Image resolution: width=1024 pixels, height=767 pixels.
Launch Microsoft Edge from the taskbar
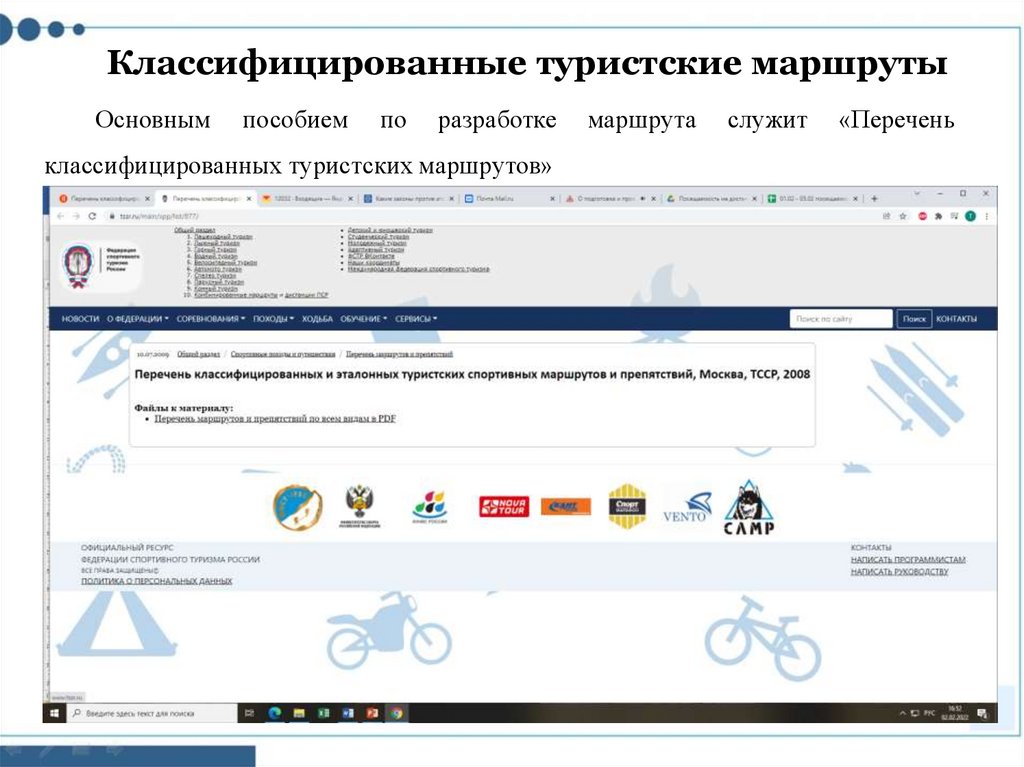pyautogui.click(x=274, y=713)
